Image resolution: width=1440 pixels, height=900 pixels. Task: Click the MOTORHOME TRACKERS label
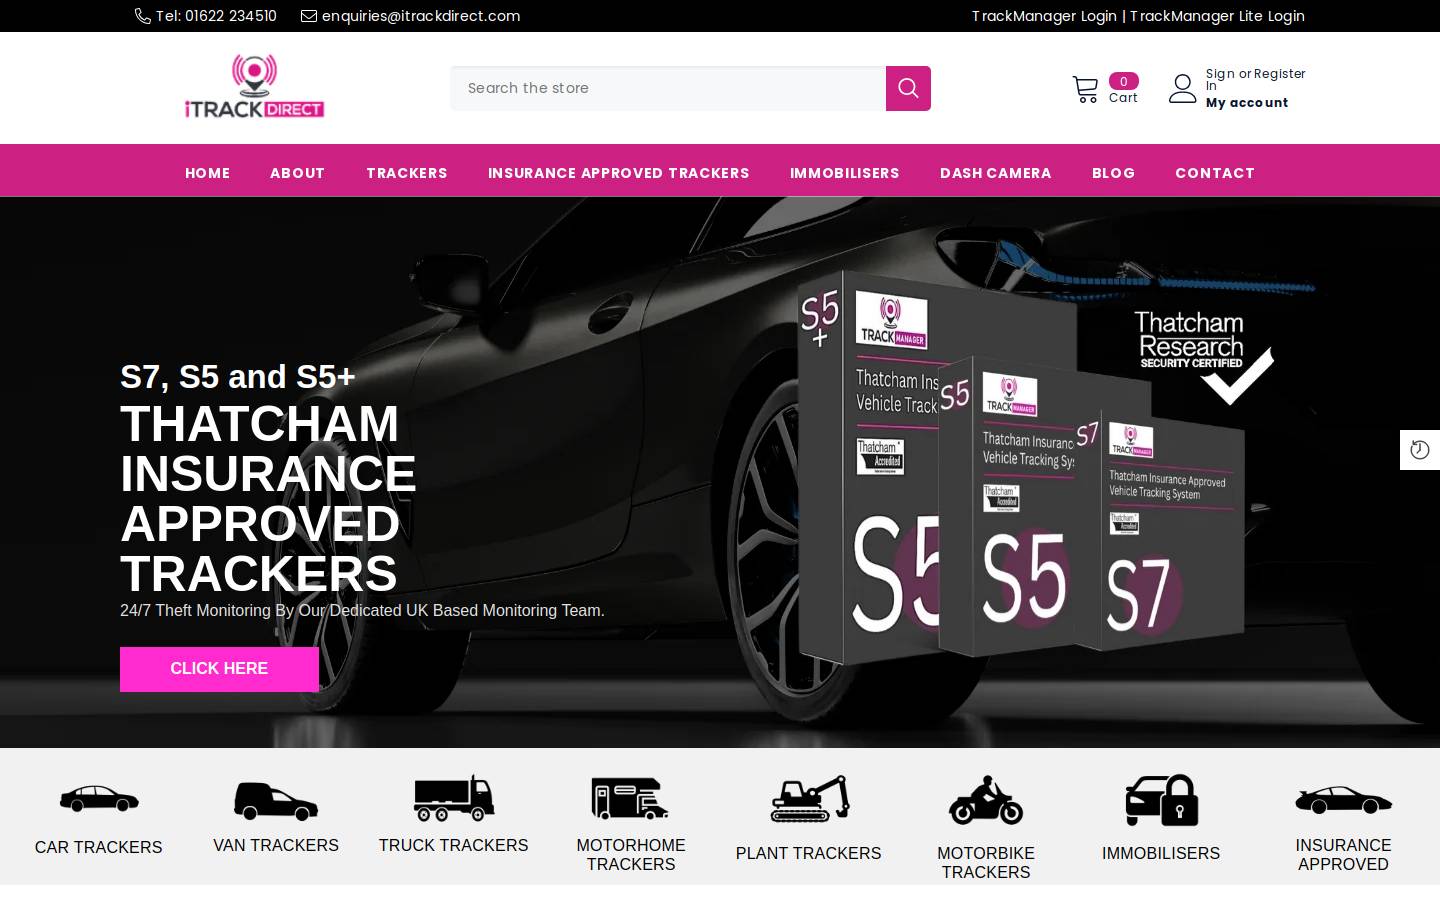(631, 855)
